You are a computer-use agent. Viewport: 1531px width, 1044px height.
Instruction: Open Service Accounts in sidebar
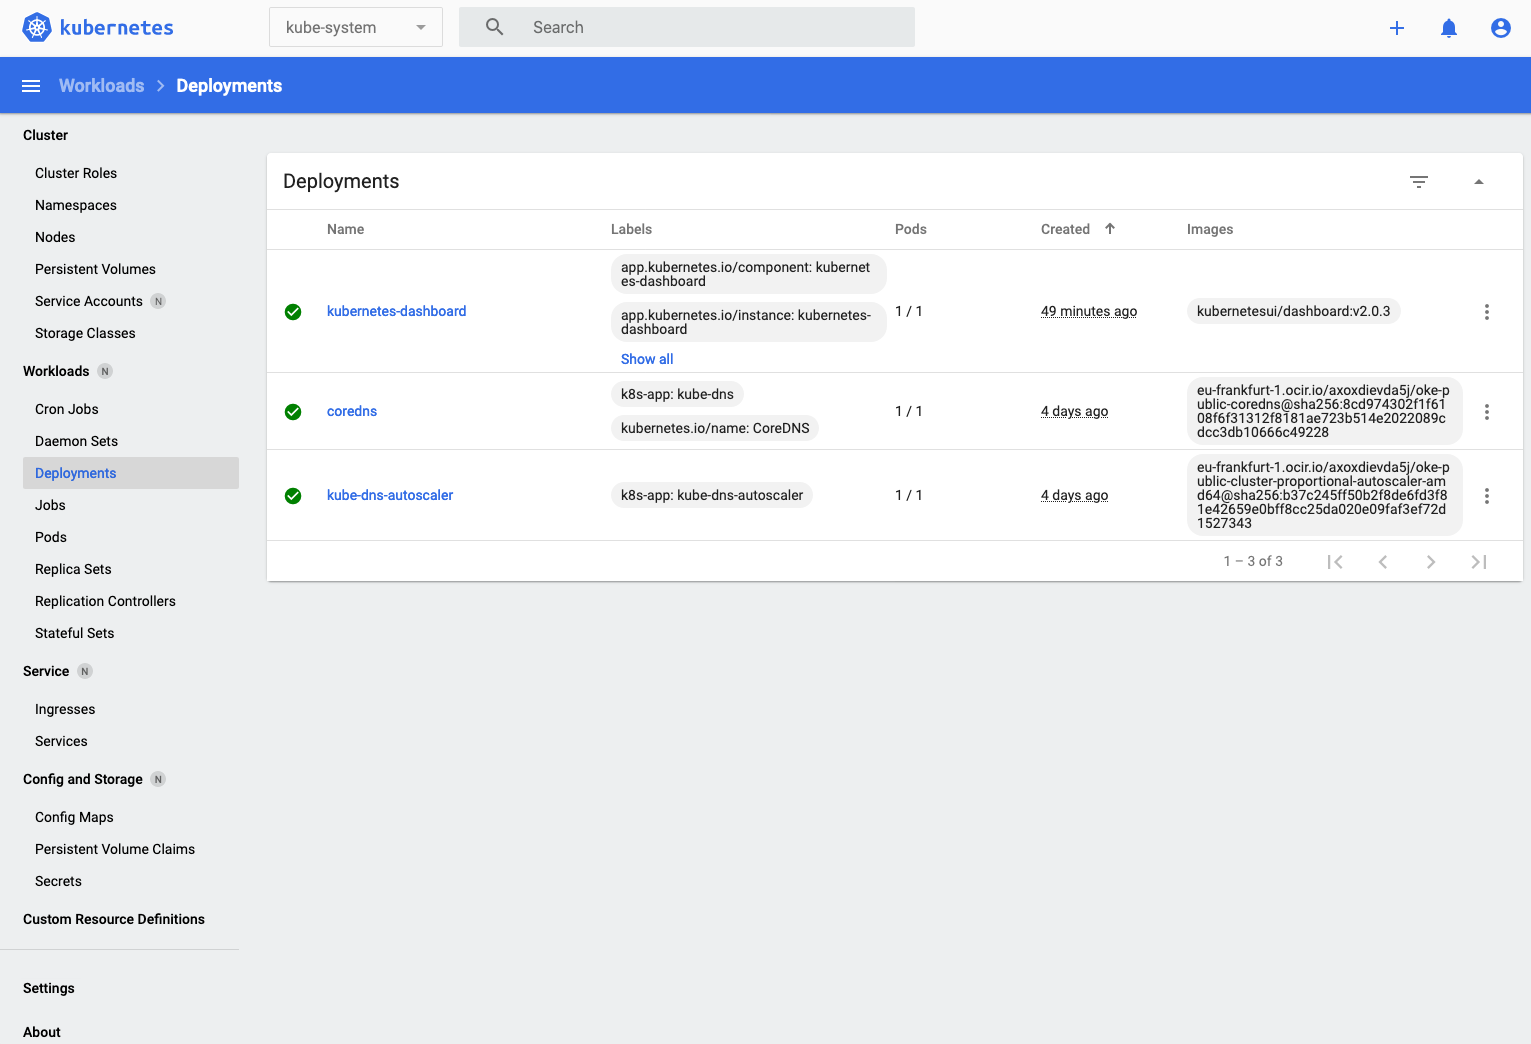(x=89, y=301)
